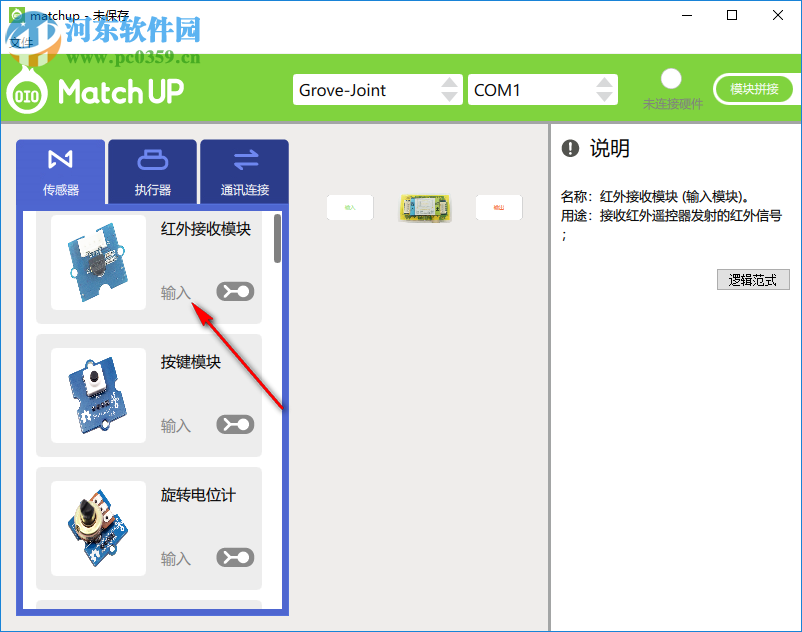The height and width of the screenshot is (632, 802).
Task: Switch to the 传感器 tab
Action: pos(60,170)
